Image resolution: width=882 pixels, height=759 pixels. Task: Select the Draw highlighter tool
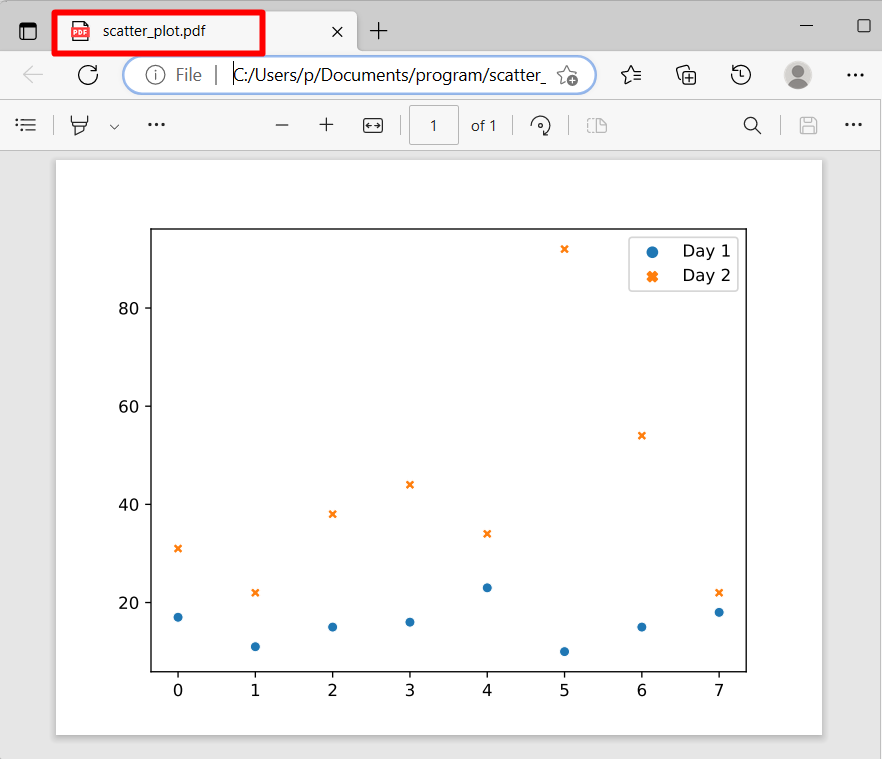click(x=80, y=125)
